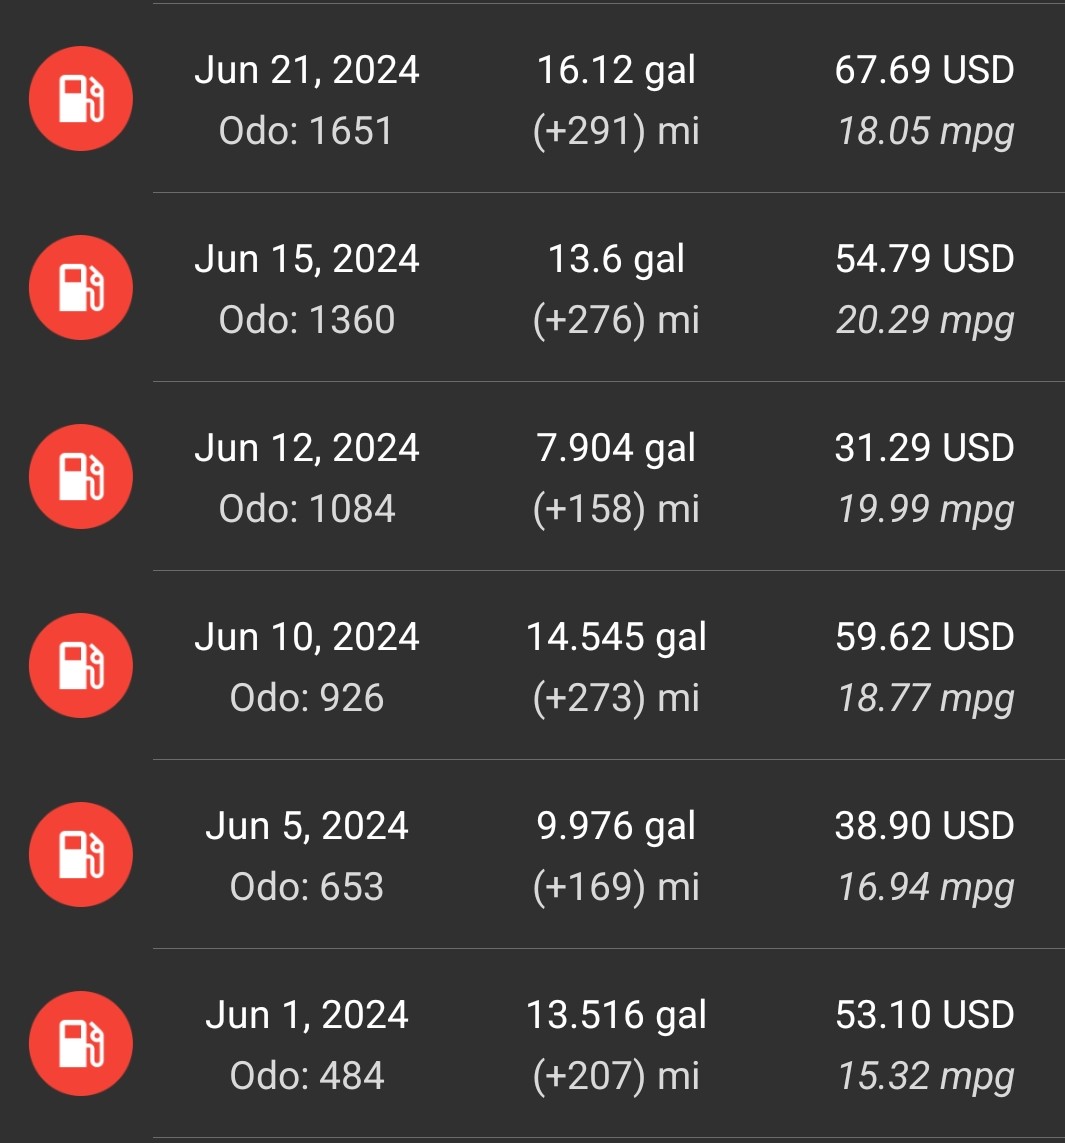Tap the fuel pump icon for Jun 1, 2024
Viewport: 1065px width, 1143px height.
tap(81, 1043)
